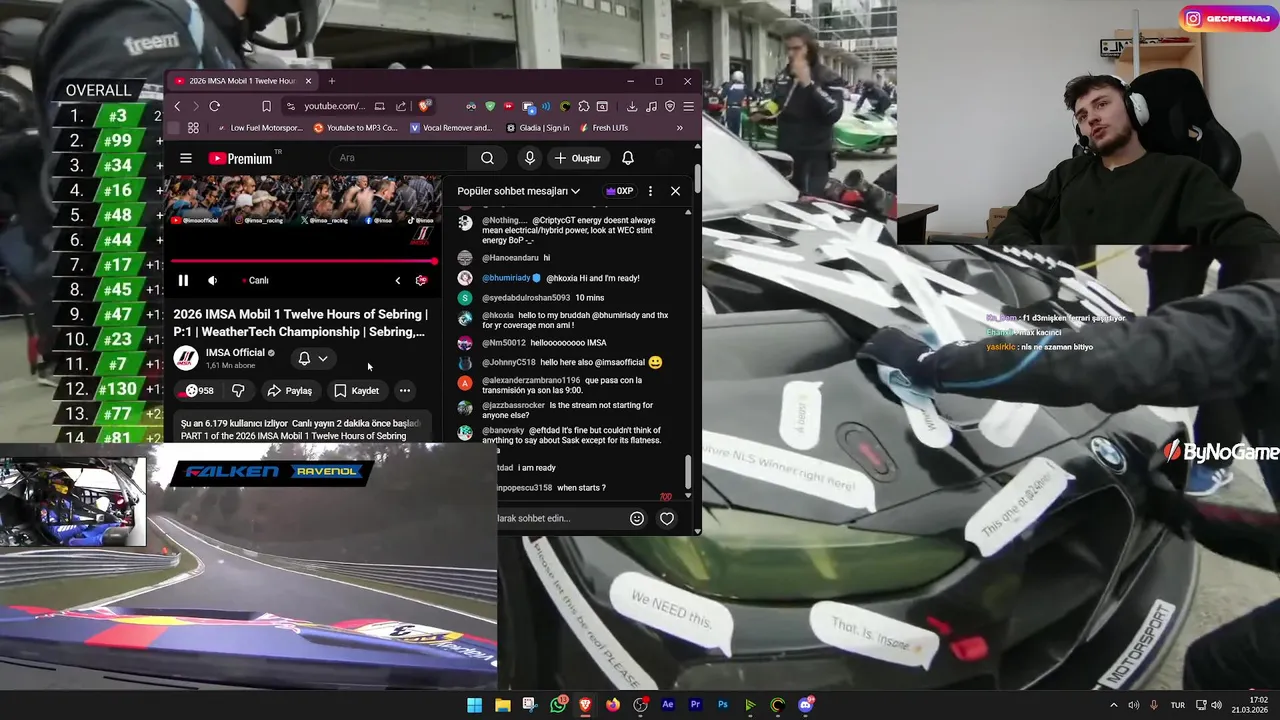
Task: Jump to live with Canlı indicator
Action: tap(255, 281)
